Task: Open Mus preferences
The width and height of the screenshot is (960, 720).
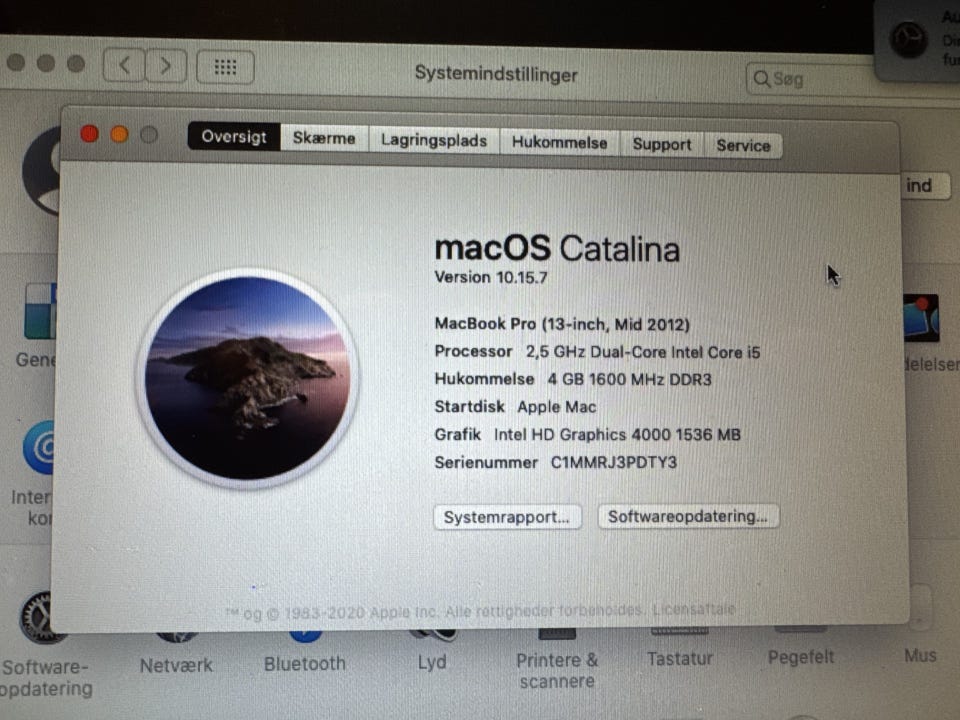Action: click(x=920, y=656)
